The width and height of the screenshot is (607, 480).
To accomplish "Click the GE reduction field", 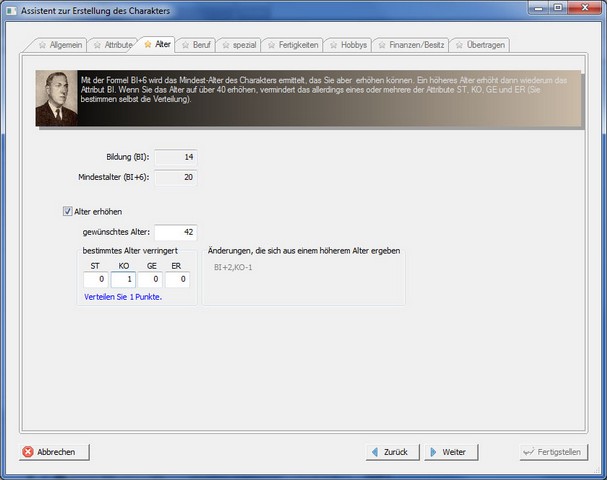I will [150, 279].
